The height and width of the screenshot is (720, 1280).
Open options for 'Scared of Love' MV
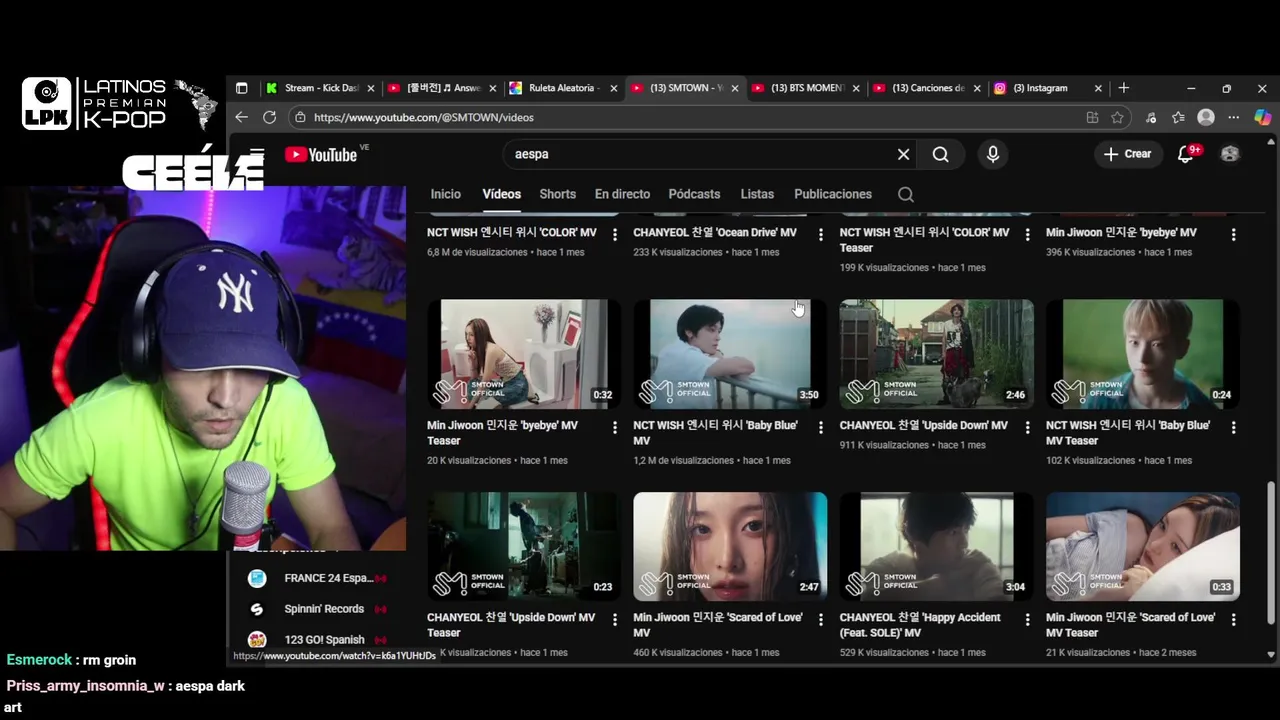point(821,619)
